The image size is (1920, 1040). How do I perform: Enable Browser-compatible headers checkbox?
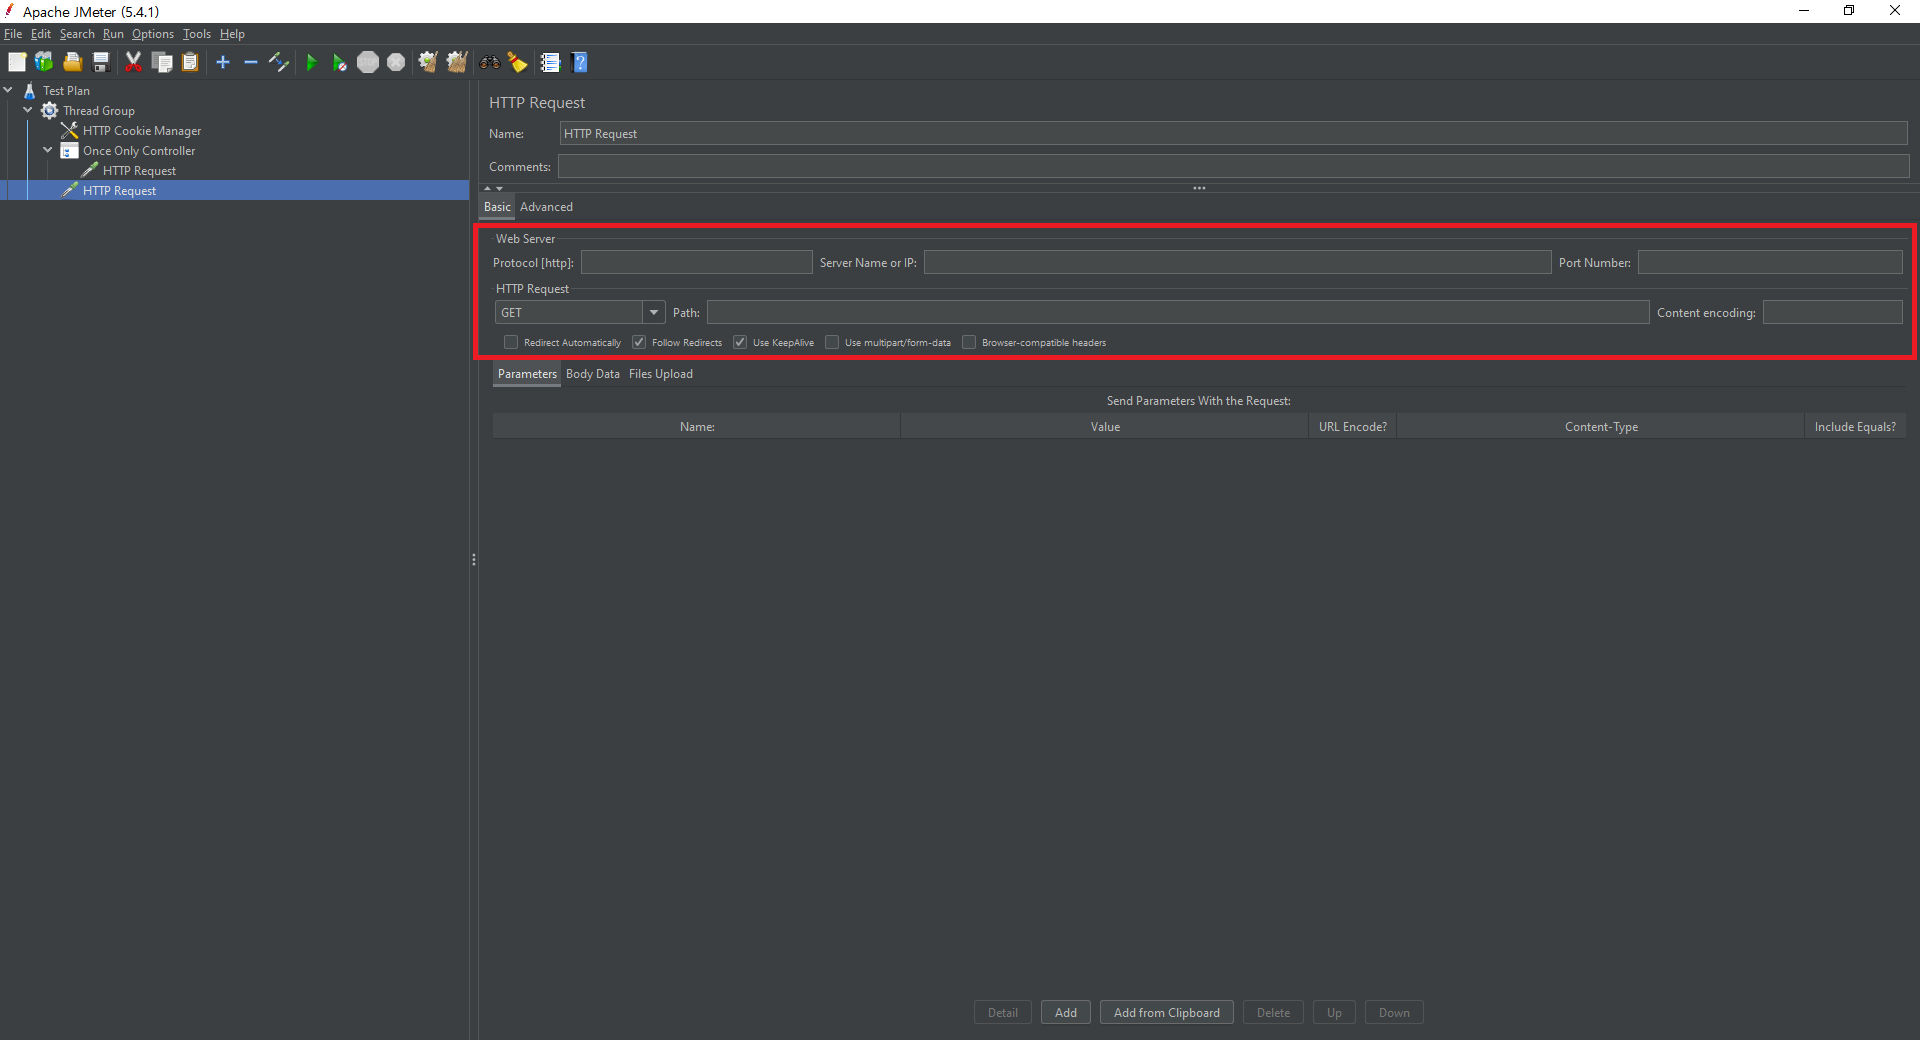pyautogui.click(x=969, y=342)
